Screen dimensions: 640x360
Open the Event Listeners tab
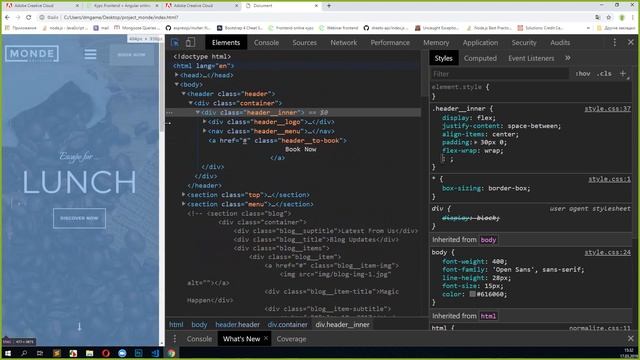point(531,58)
